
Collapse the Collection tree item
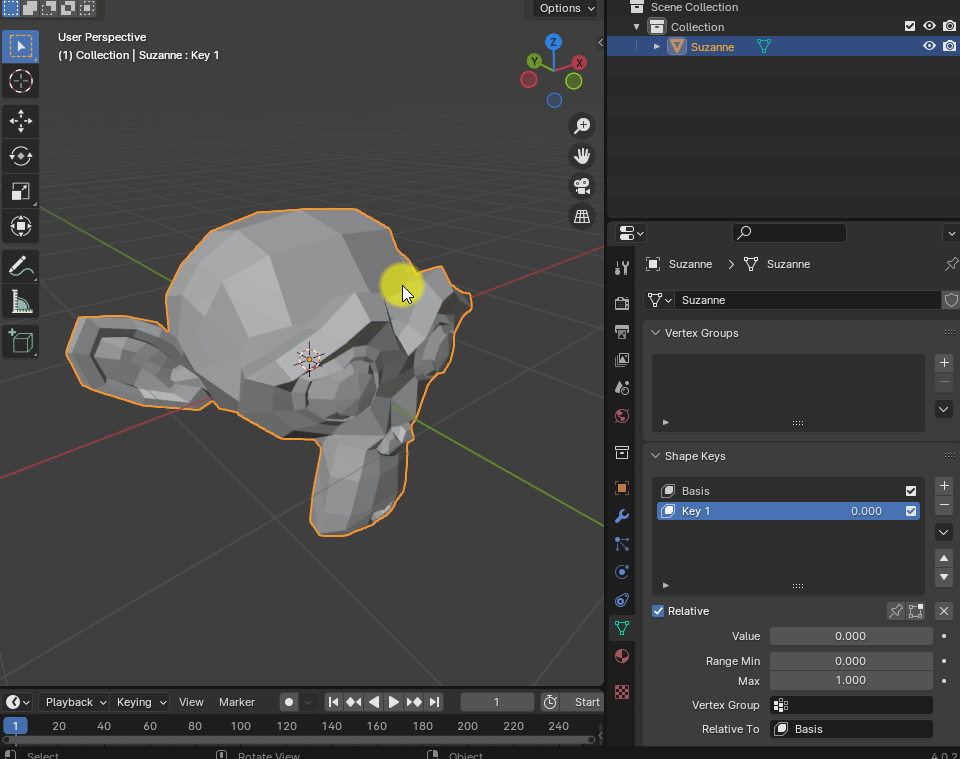tap(637, 26)
